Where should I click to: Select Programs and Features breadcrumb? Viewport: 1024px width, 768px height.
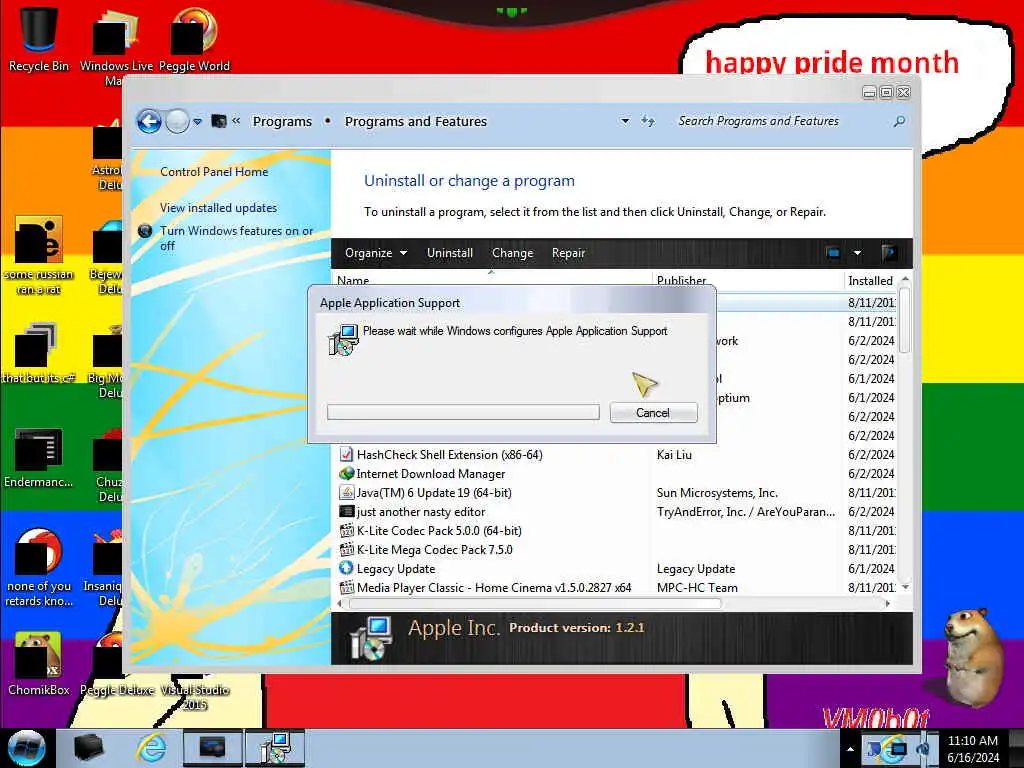pyautogui.click(x=416, y=121)
